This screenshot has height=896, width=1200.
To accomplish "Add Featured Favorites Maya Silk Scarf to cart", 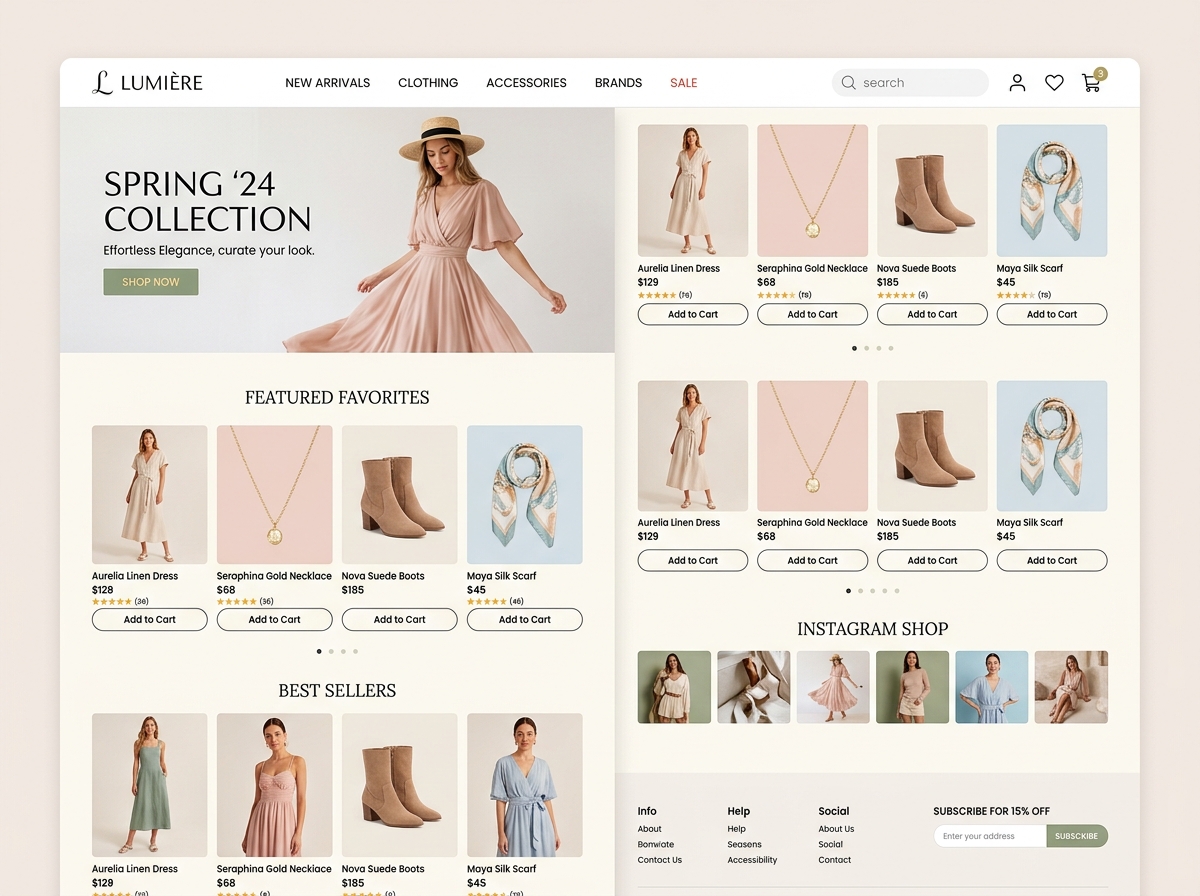I will pyautogui.click(x=525, y=620).
